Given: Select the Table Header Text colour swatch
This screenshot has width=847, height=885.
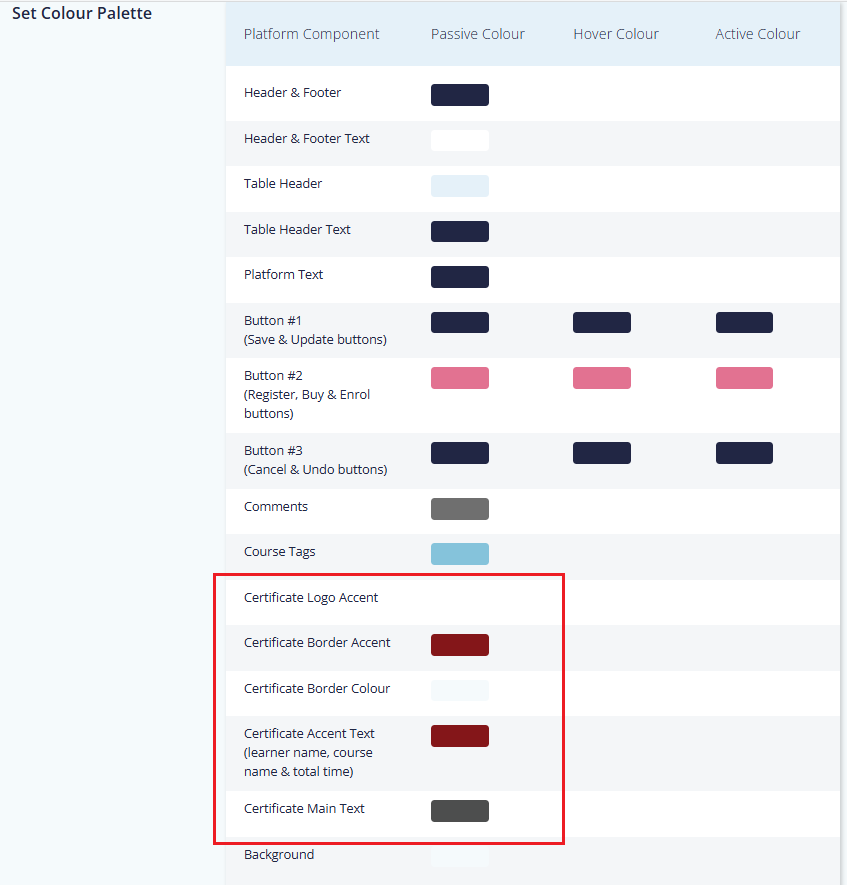Looking at the screenshot, I should [x=460, y=231].
